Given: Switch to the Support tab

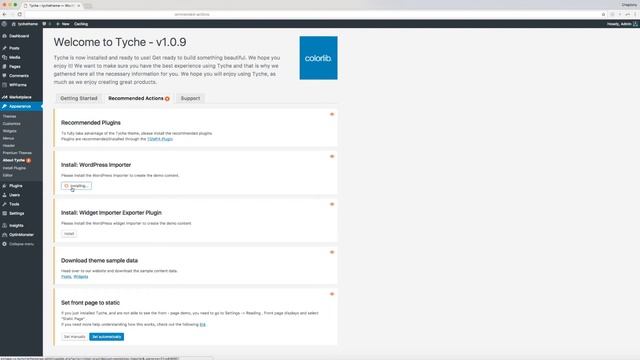Looking at the screenshot, I should click(190, 98).
